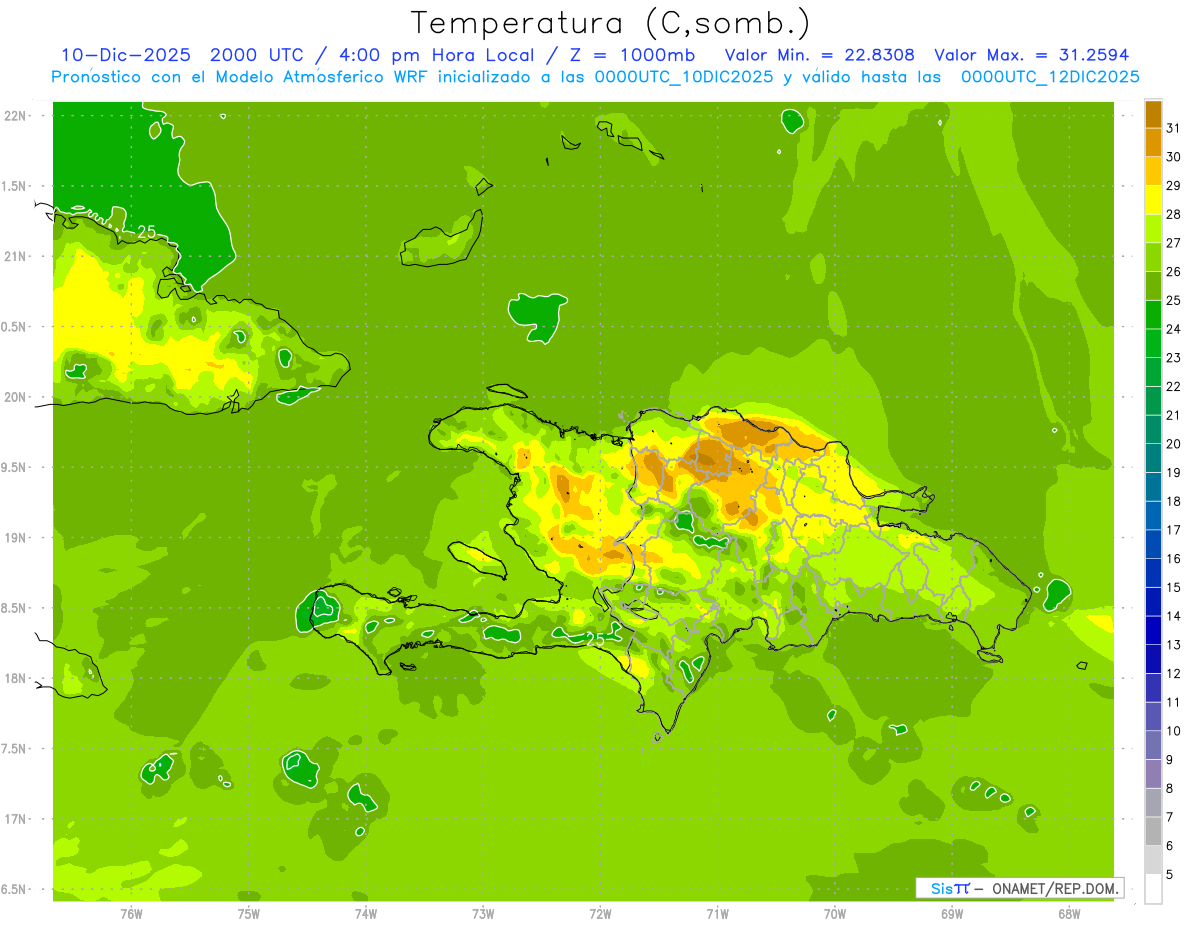Click the latitude label "22N"

(x=15, y=116)
